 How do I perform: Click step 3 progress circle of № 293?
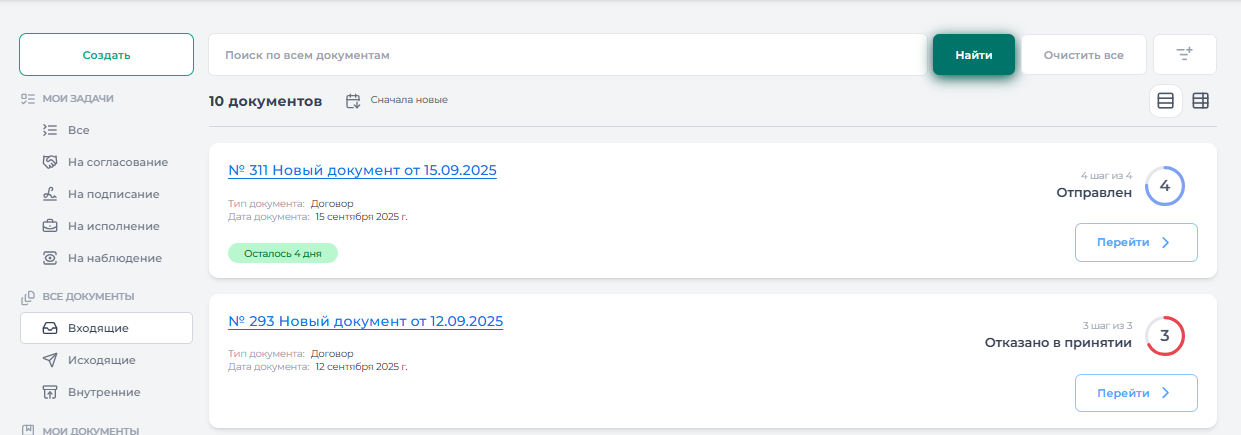point(1164,336)
